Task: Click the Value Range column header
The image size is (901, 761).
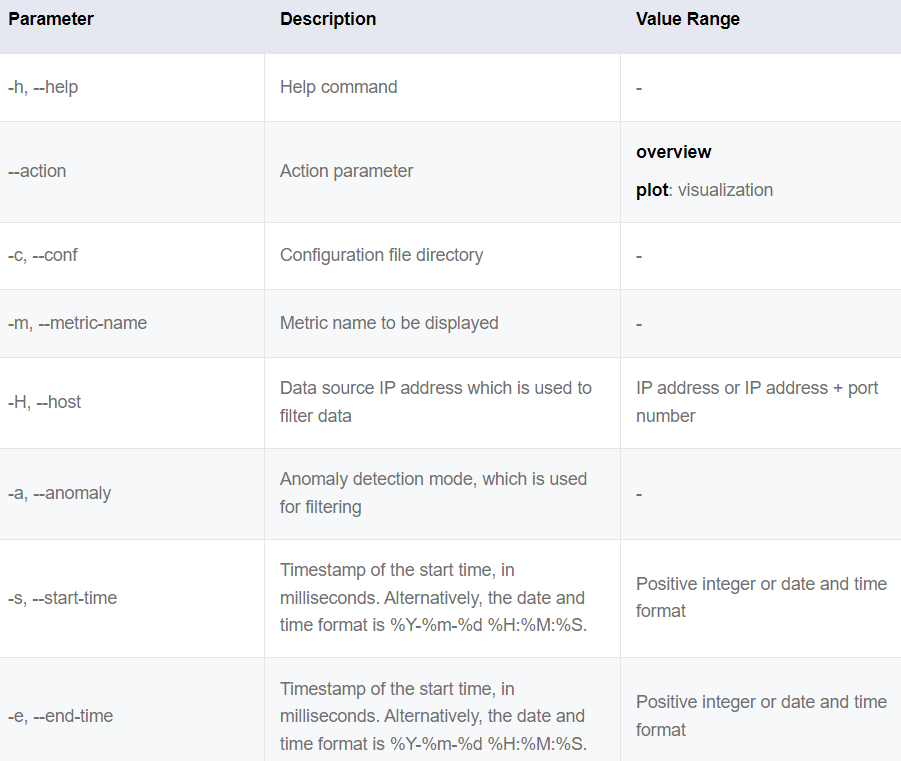Action: tap(688, 20)
